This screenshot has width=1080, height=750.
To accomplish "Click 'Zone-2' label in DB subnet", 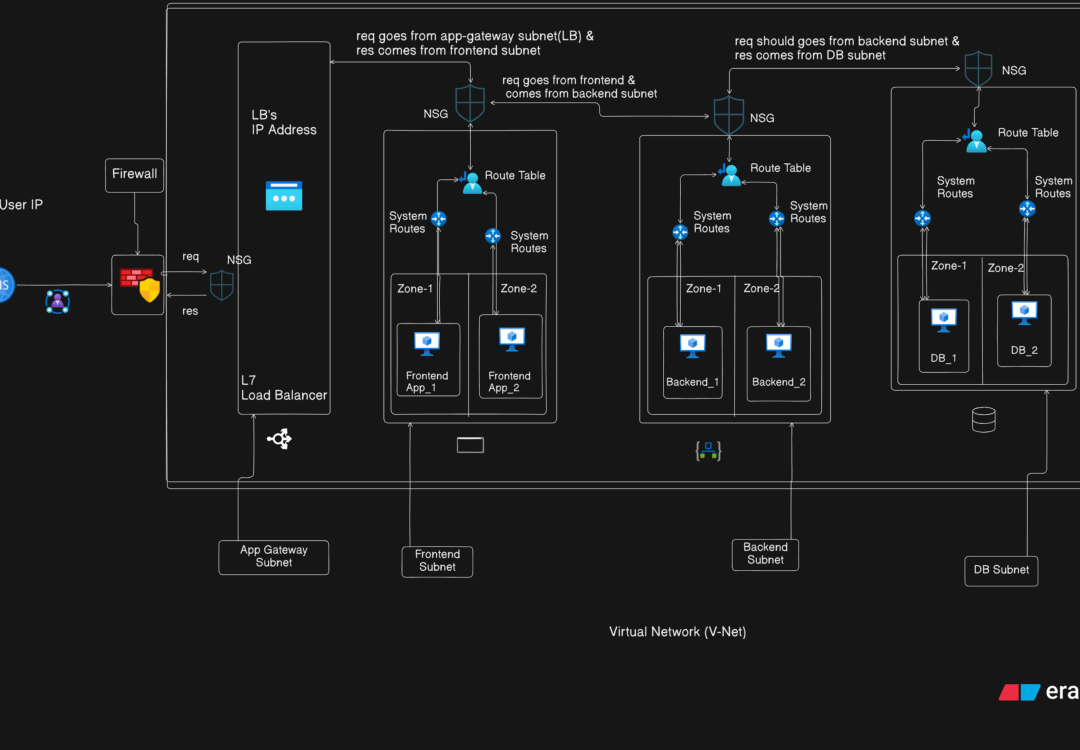I will coord(1006,268).
